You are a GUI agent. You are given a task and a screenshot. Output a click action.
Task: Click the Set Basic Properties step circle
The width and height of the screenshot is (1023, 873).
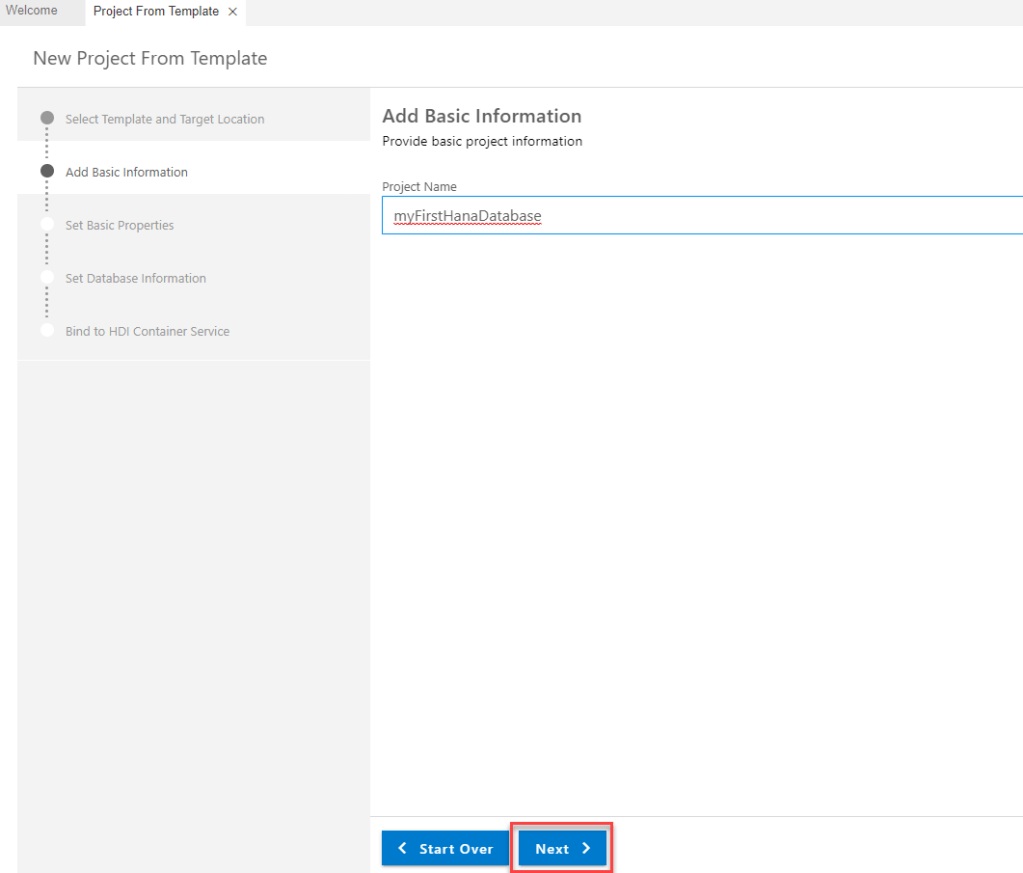pos(47,224)
